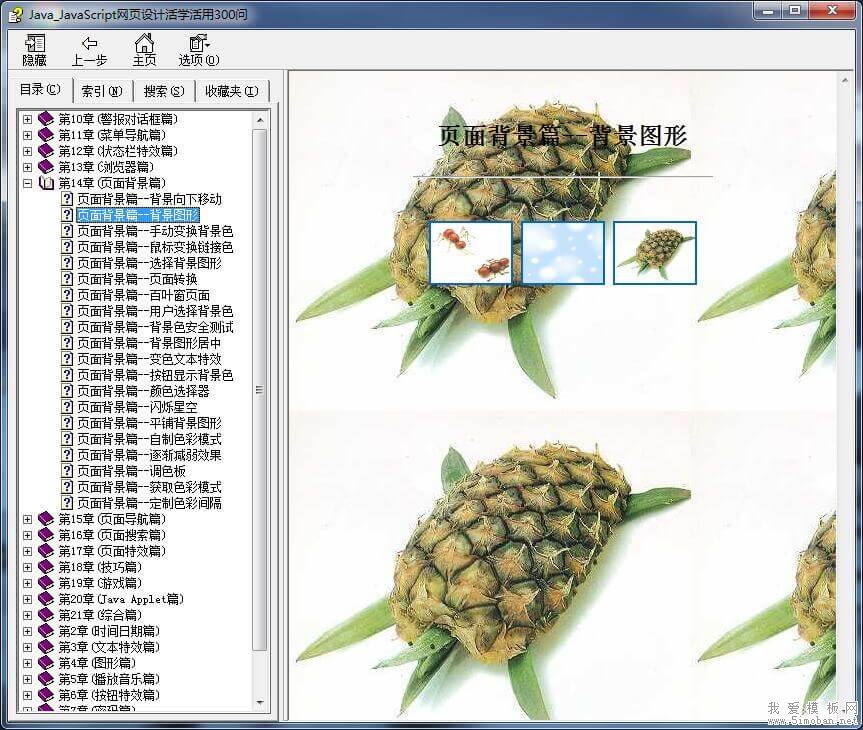Click the open book icon of 第14章 (页面背景篇)
The height and width of the screenshot is (730, 863).
(x=46, y=182)
